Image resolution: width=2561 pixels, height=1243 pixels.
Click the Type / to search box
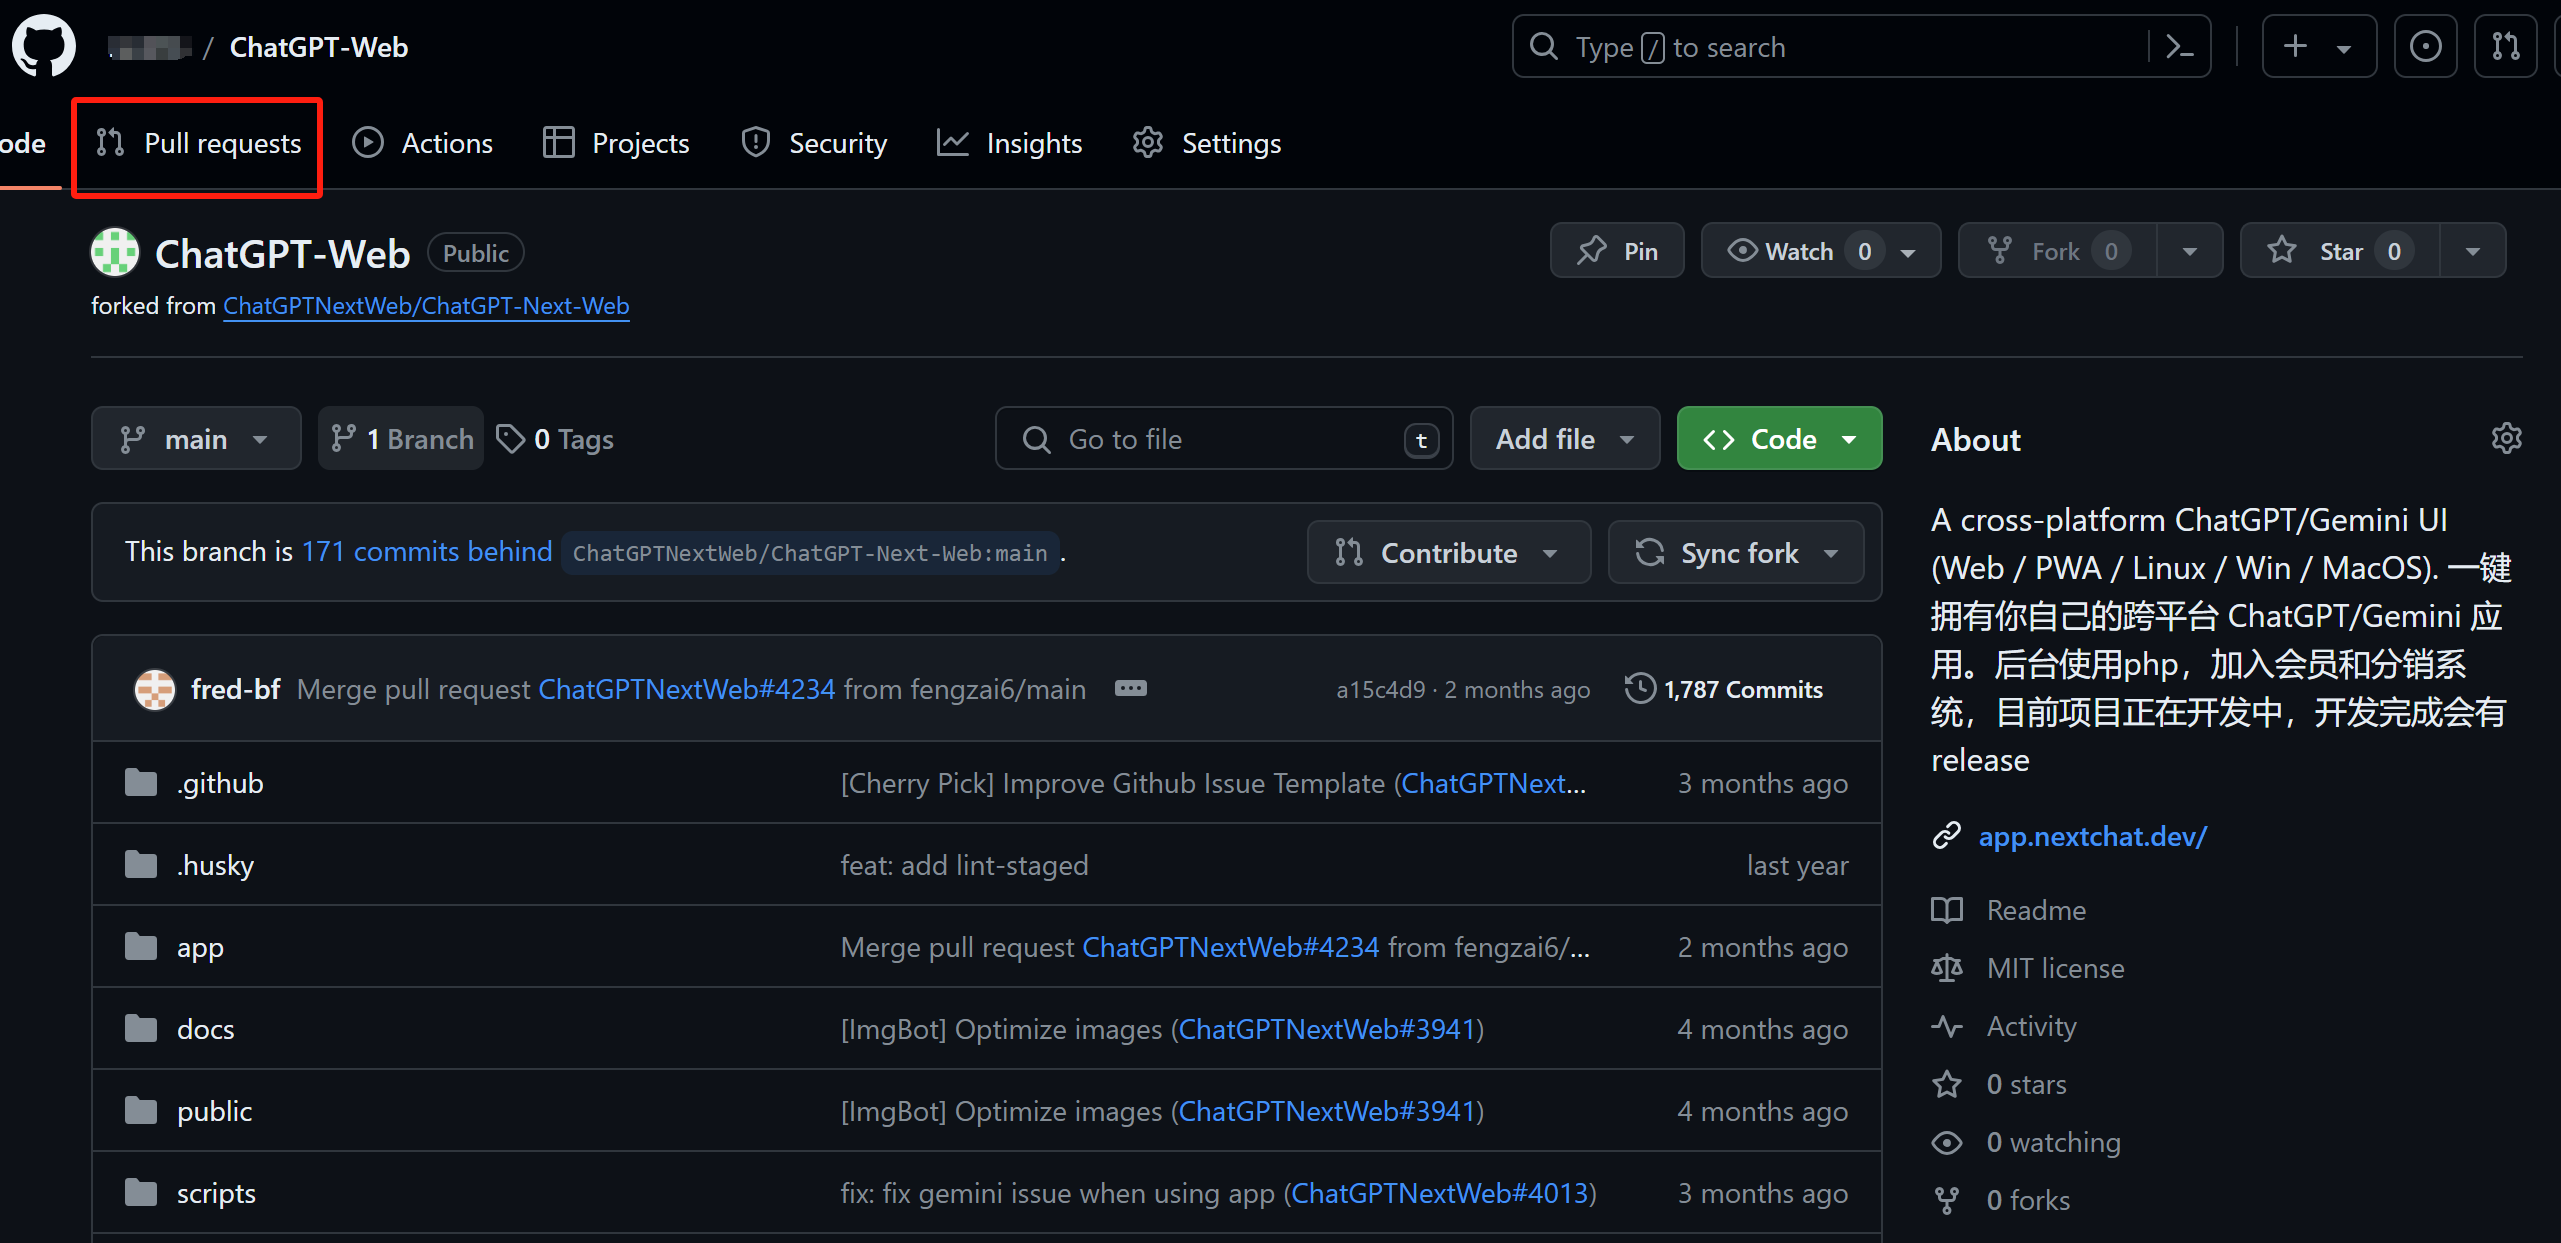(1860, 46)
